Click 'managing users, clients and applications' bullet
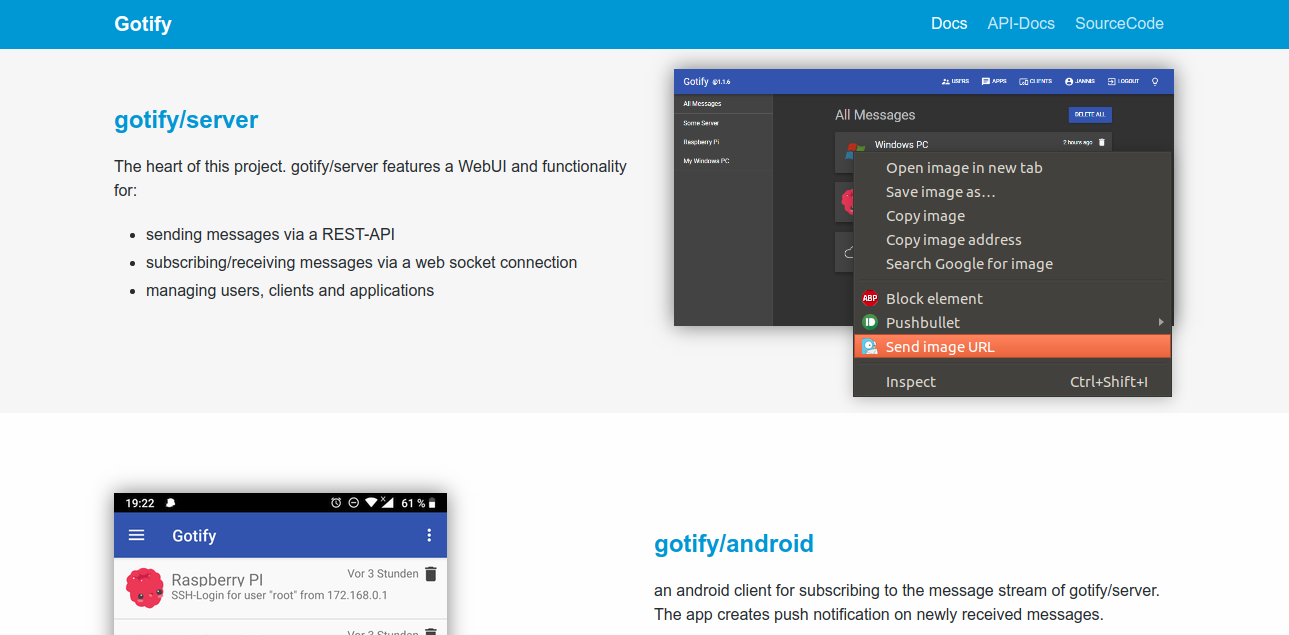Image resolution: width=1289 pixels, height=635 pixels. pyautogui.click(x=290, y=290)
